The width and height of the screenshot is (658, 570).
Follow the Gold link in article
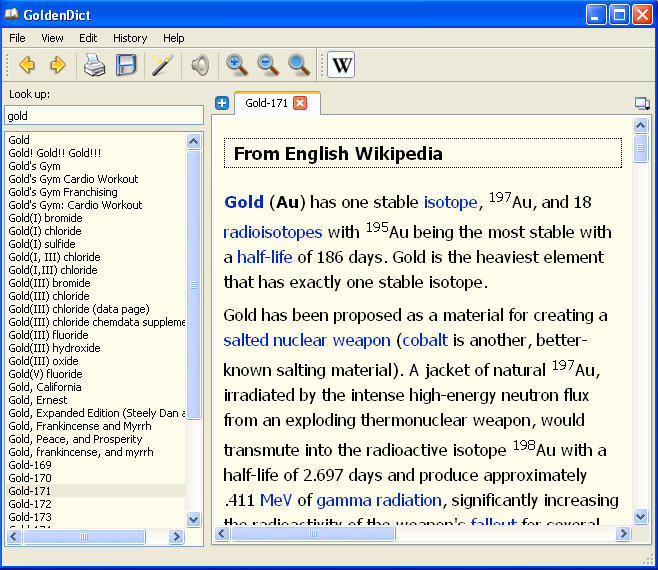coord(244,202)
